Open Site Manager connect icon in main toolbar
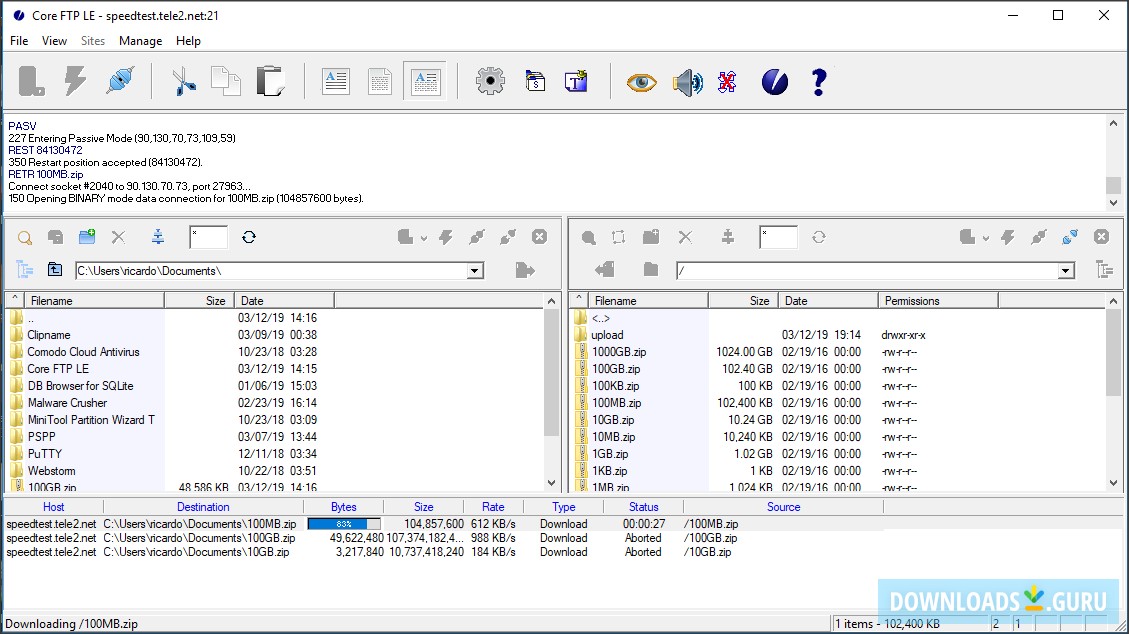This screenshot has width=1129, height=634. coord(31,81)
